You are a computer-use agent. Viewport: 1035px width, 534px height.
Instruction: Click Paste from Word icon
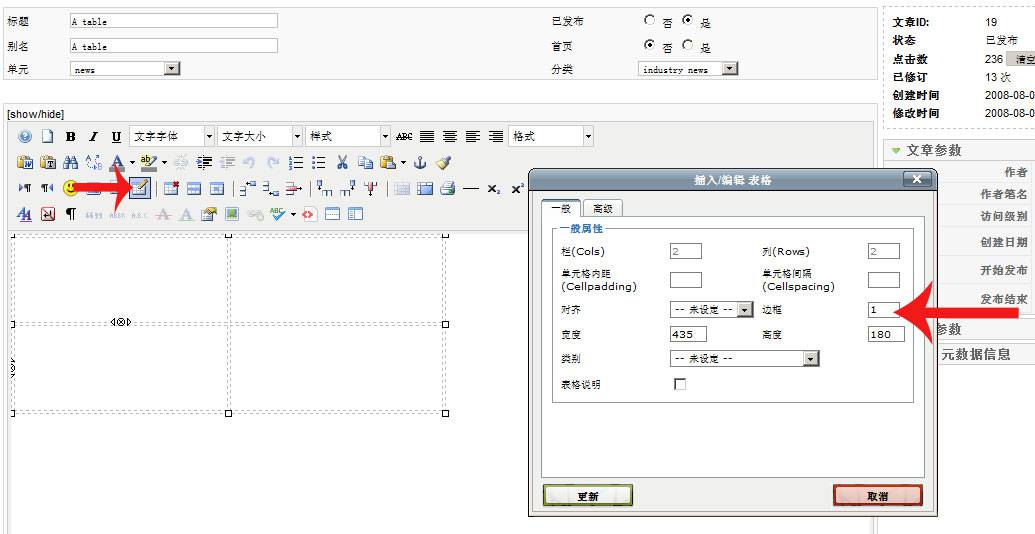(25, 162)
